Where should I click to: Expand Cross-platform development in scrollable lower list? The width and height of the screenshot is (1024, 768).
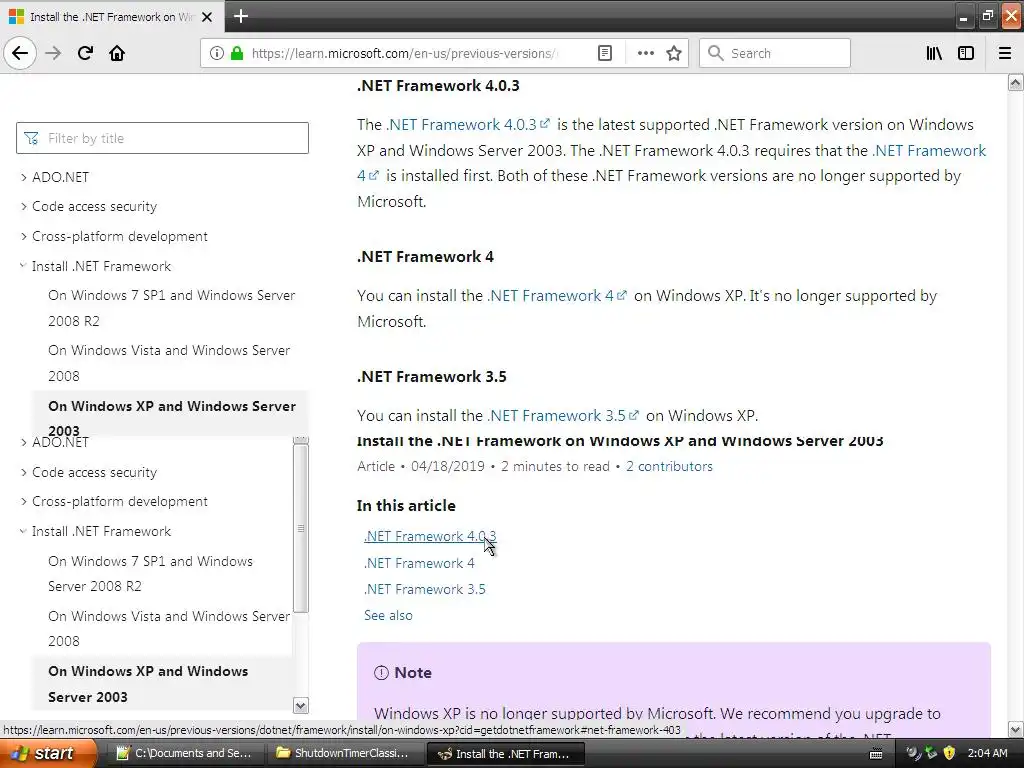[x=24, y=502]
